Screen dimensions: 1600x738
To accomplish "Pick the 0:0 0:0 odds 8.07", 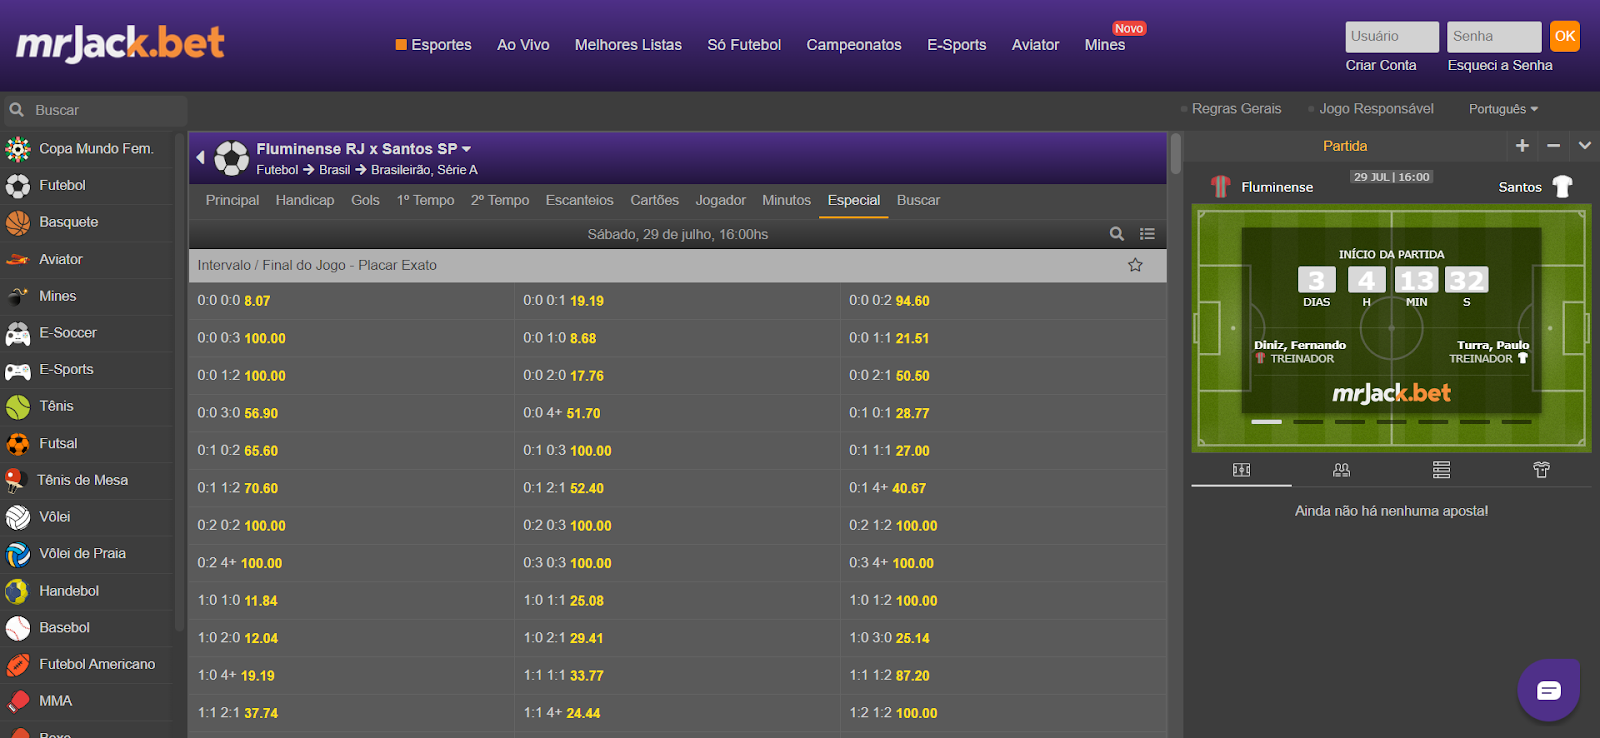I will 351,301.
